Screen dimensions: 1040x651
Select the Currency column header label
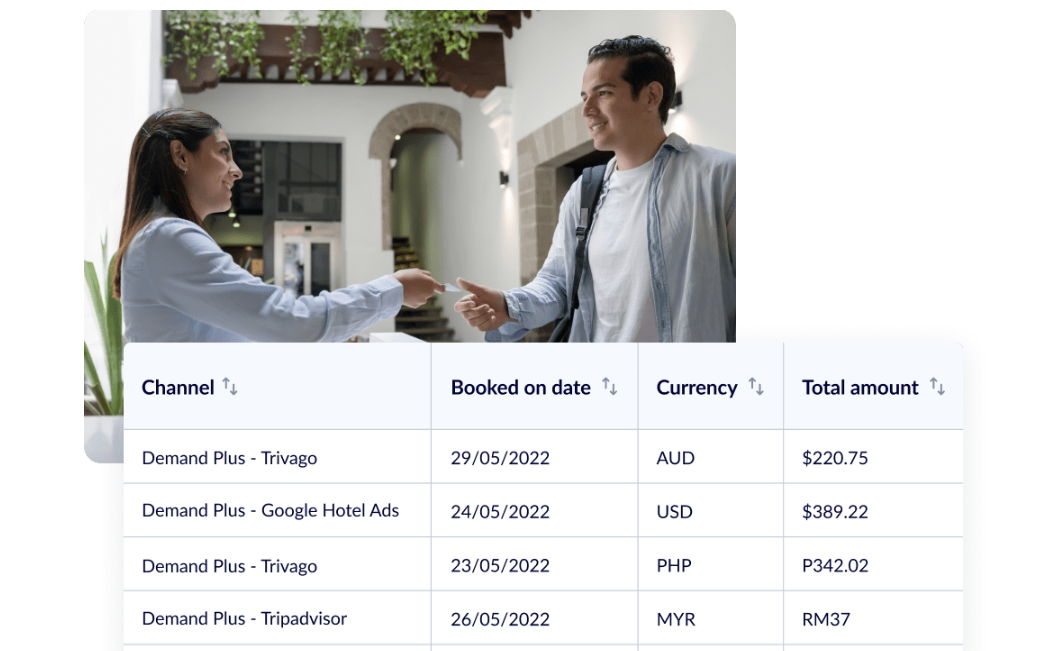[696, 388]
